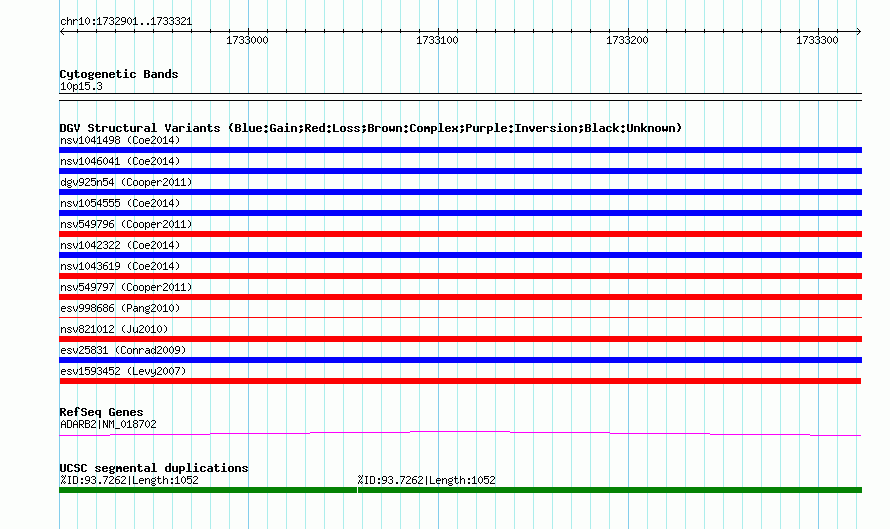Screen dimensions: 890x529
Task: Select the red loss bar under nsv549796
Action: (x=460, y=234)
